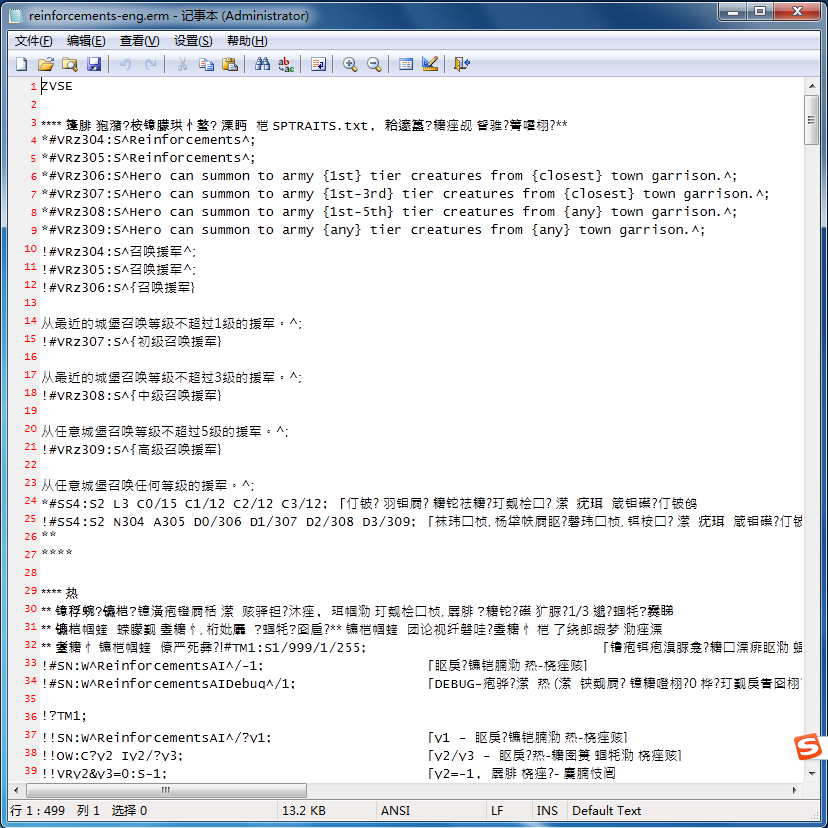Click the Zoom out magnifier icon
828x828 pixels.
(x=374, y=64)
